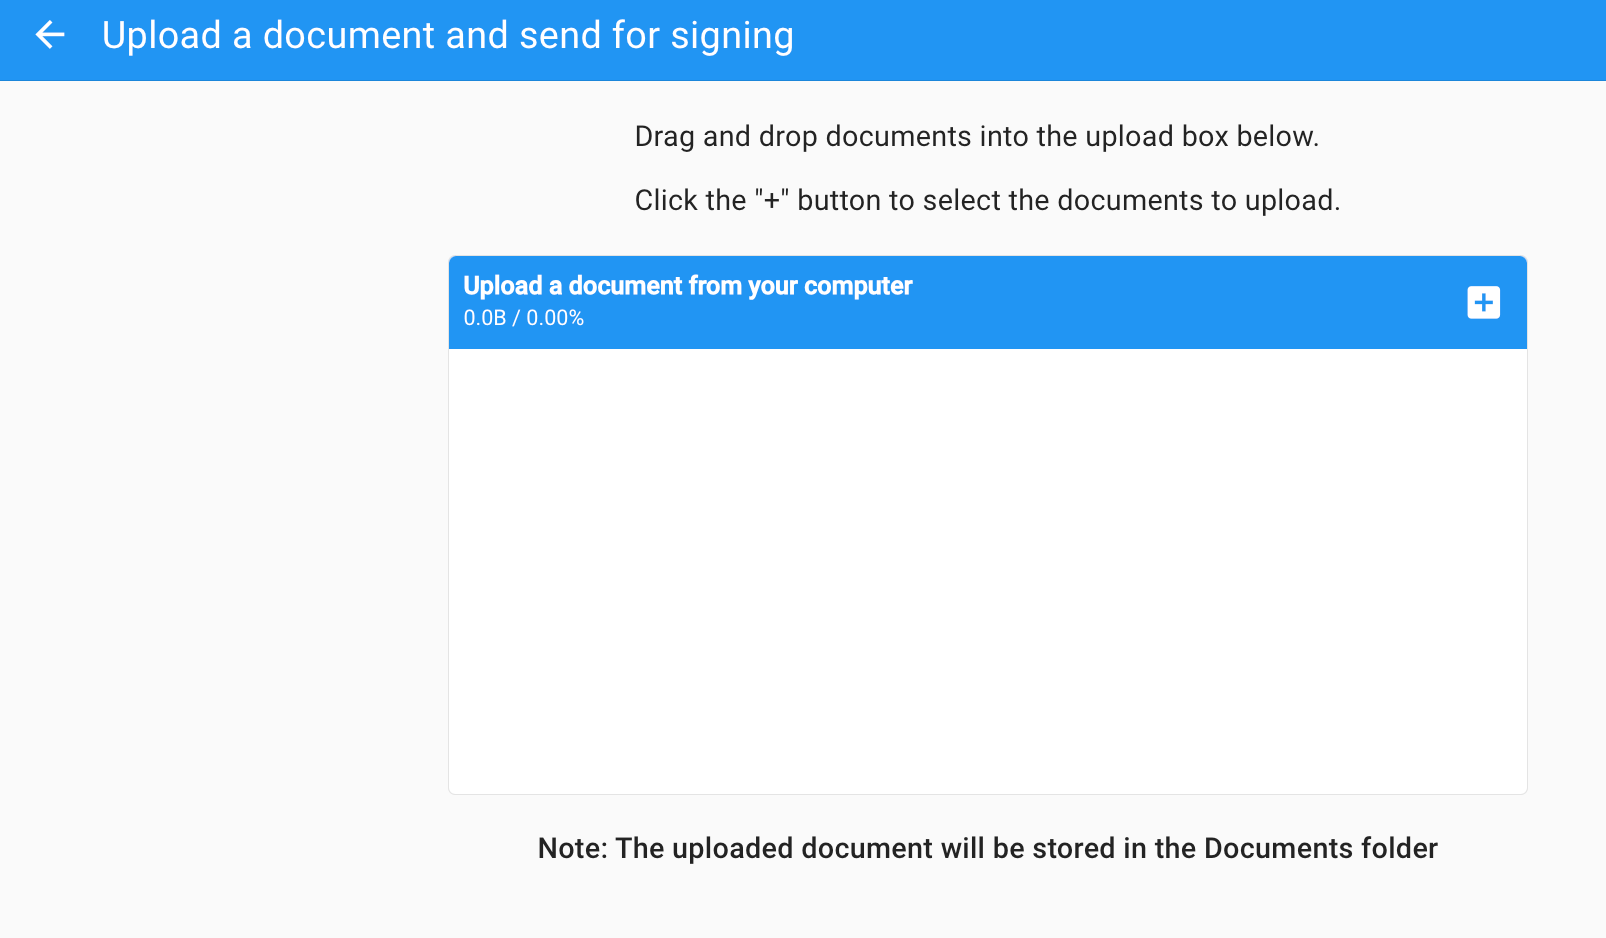
Task: Click the empty upload drop box
Action: tap(987, 570)
